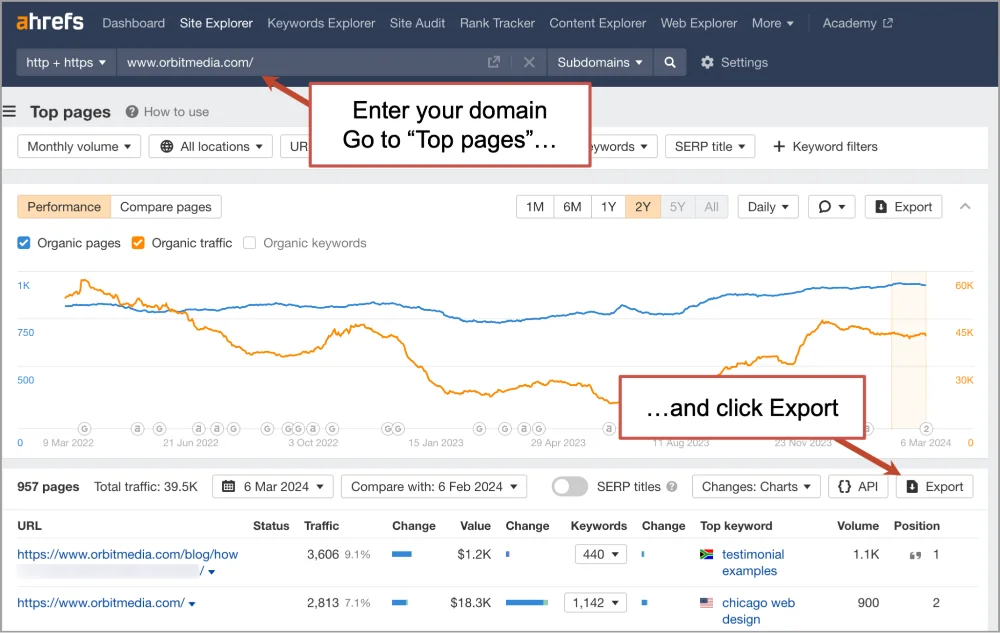The image size is (1000, 633).
Task: Open the 1,142 keywords dropdown
Action: pos(595,602)
